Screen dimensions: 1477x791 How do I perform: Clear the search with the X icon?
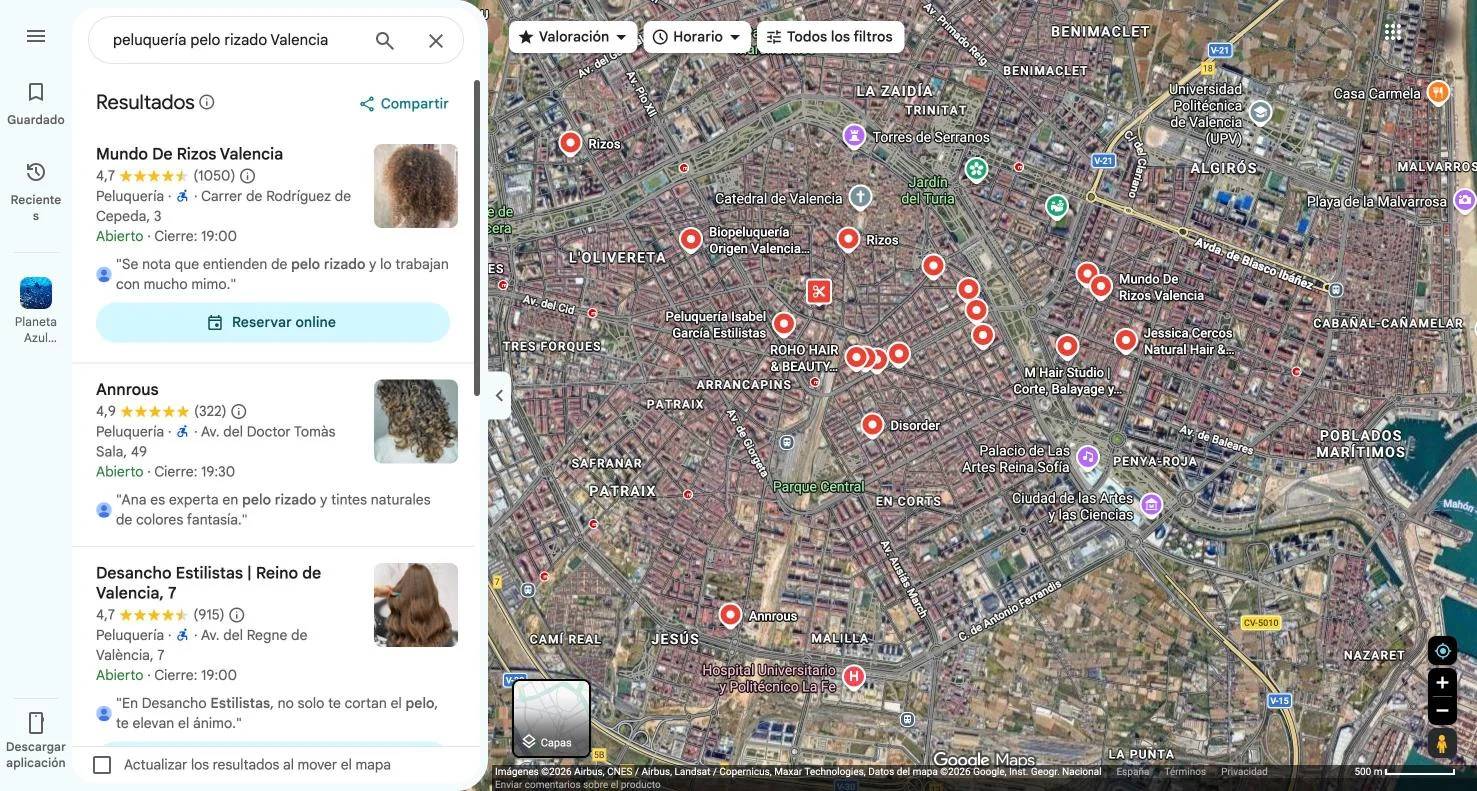point(436,41)
